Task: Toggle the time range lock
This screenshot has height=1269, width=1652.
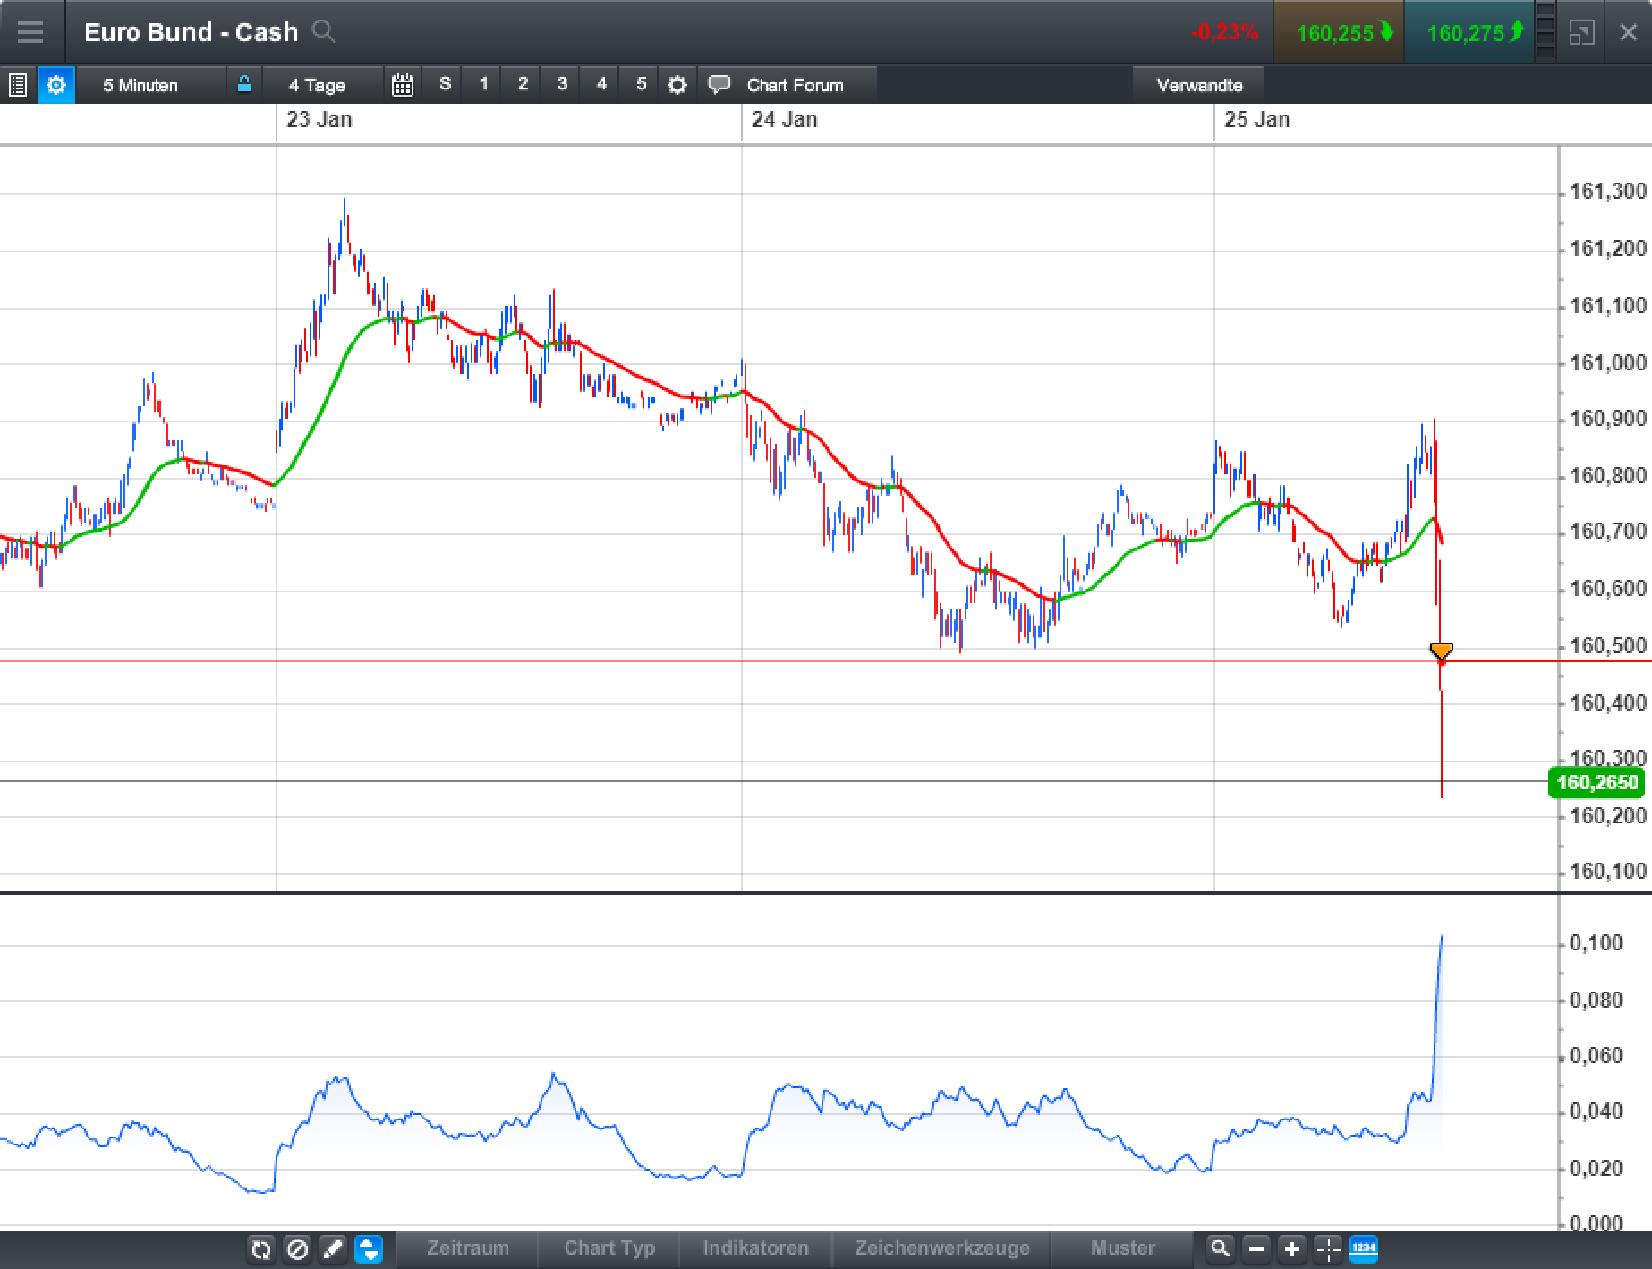Action: (244, 84)
